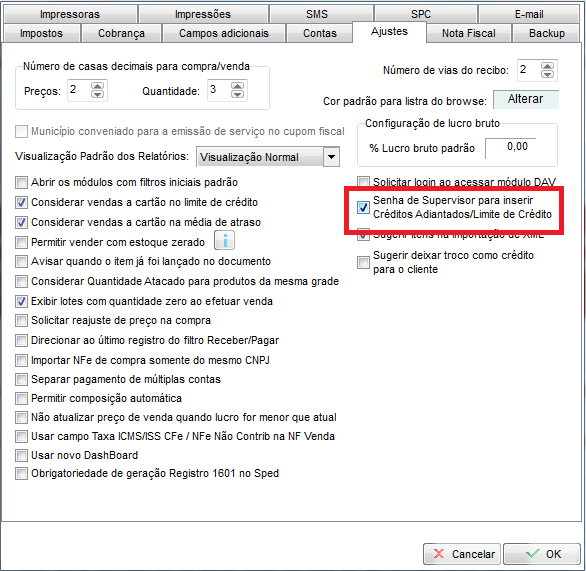The image size is (586, 571).
Task: Open the Backup tab
Action: pos(547,33)
